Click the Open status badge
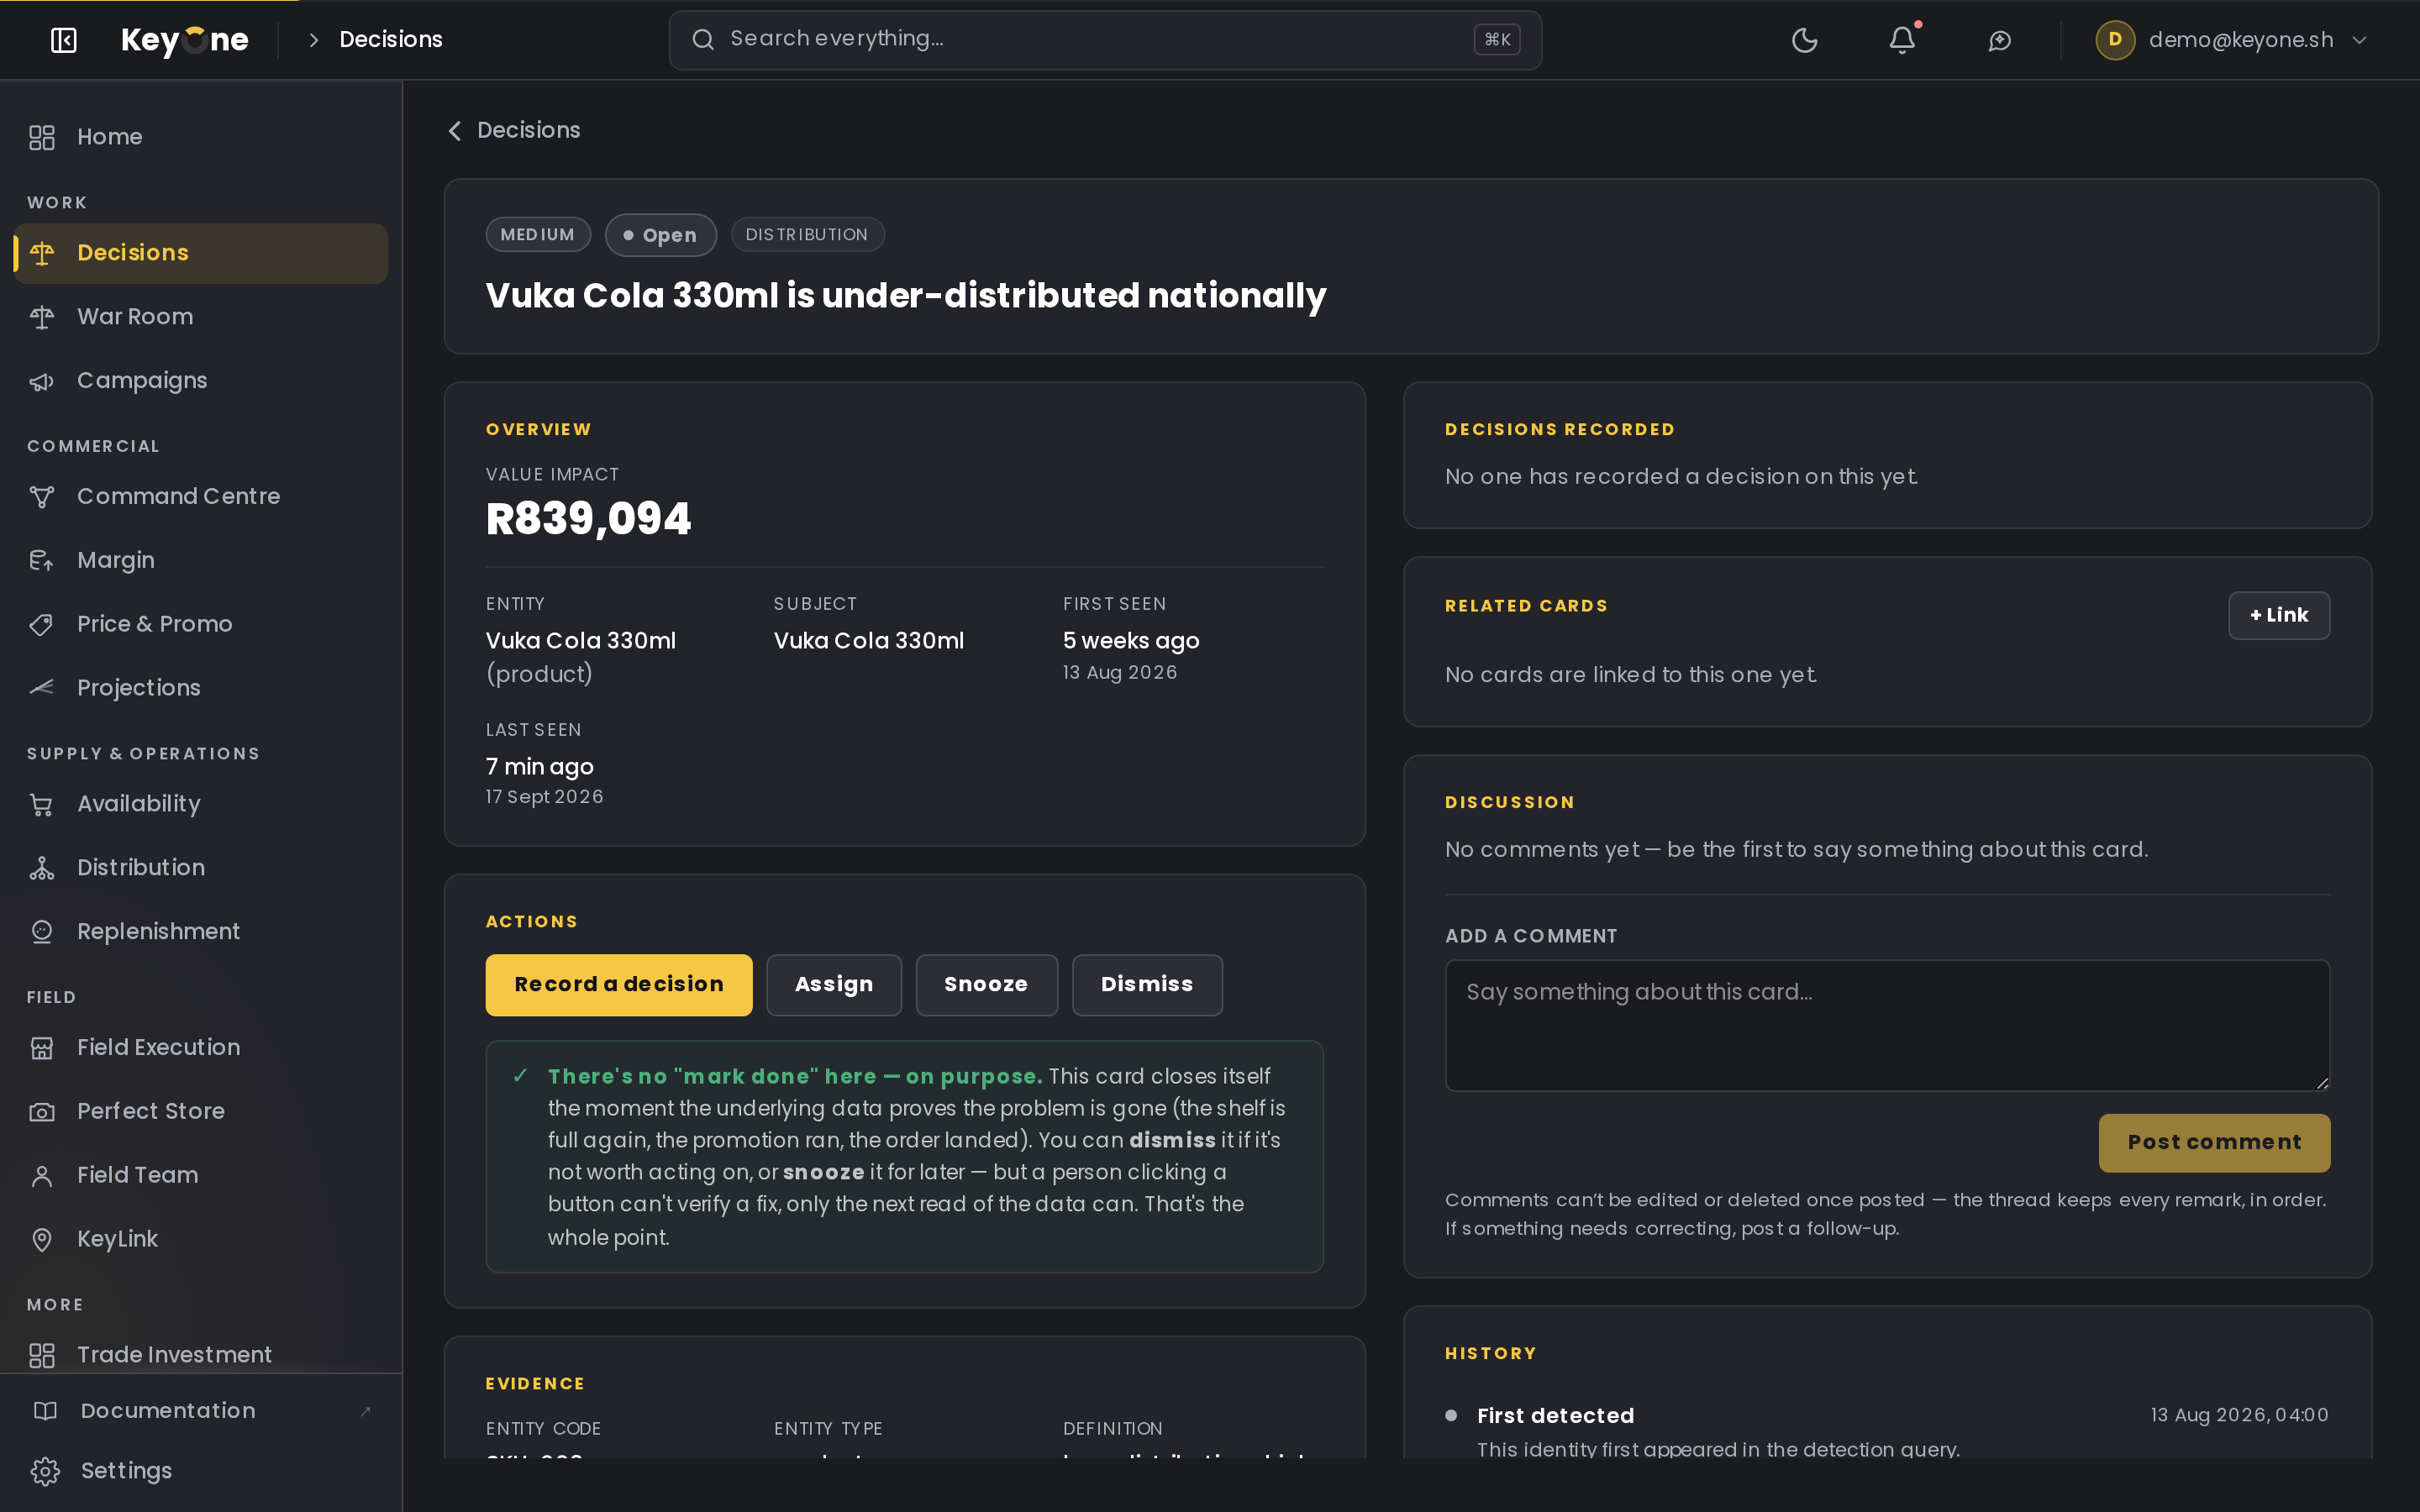The image size is (2420, 1512). click(x=660, y=236)
